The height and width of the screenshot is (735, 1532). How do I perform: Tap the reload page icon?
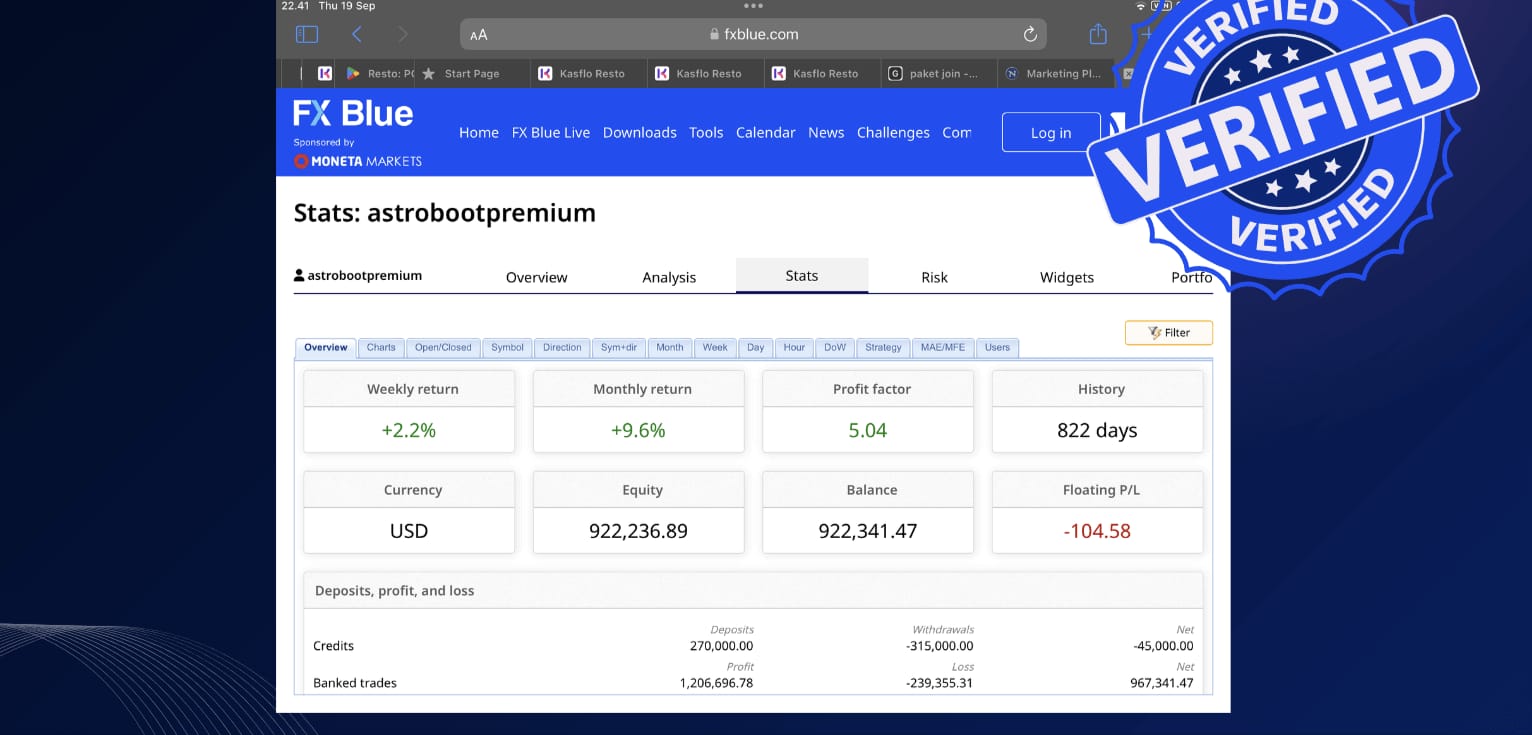[x=1030, y=34]
